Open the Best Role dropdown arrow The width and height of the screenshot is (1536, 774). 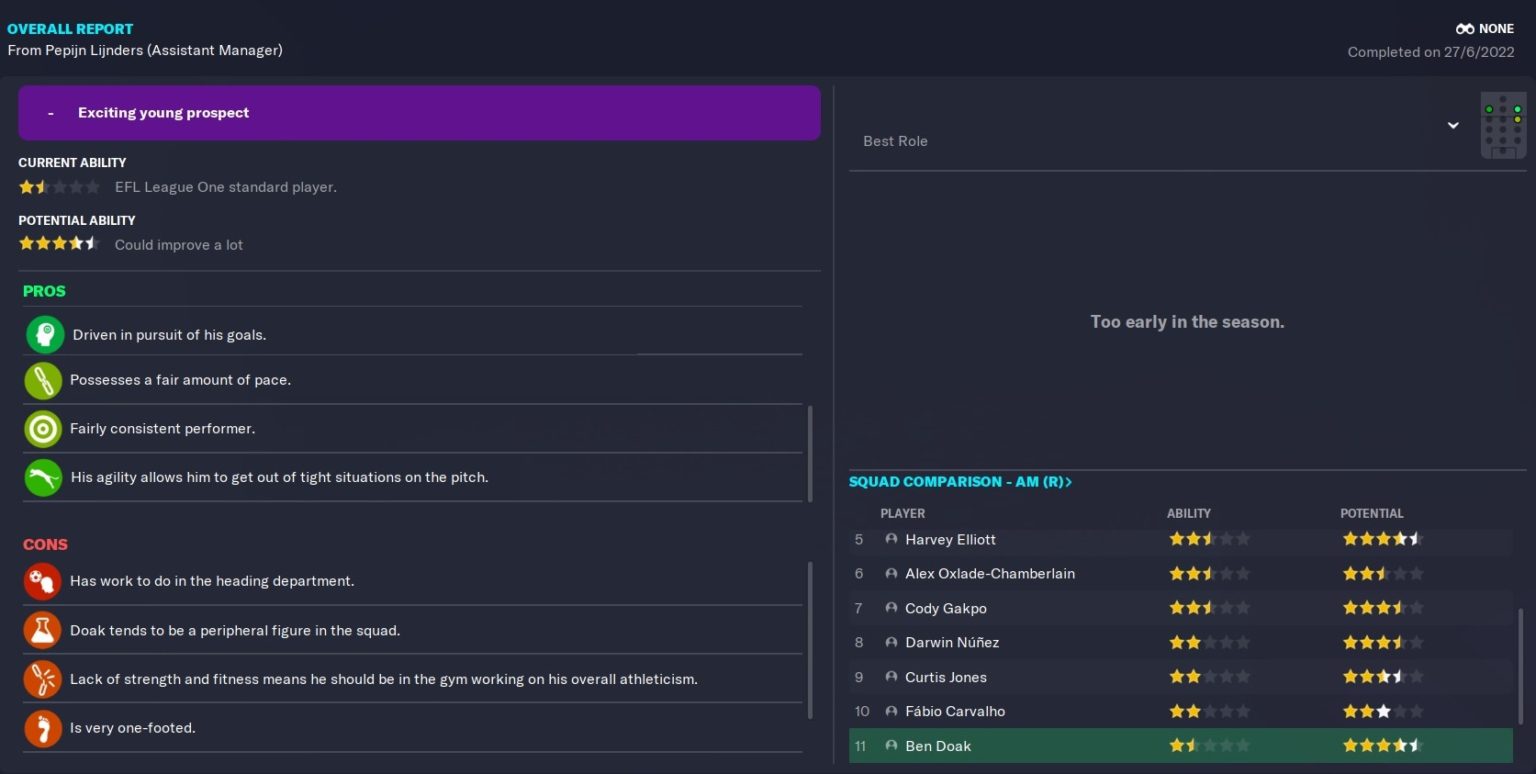[x=1453, y=126]
